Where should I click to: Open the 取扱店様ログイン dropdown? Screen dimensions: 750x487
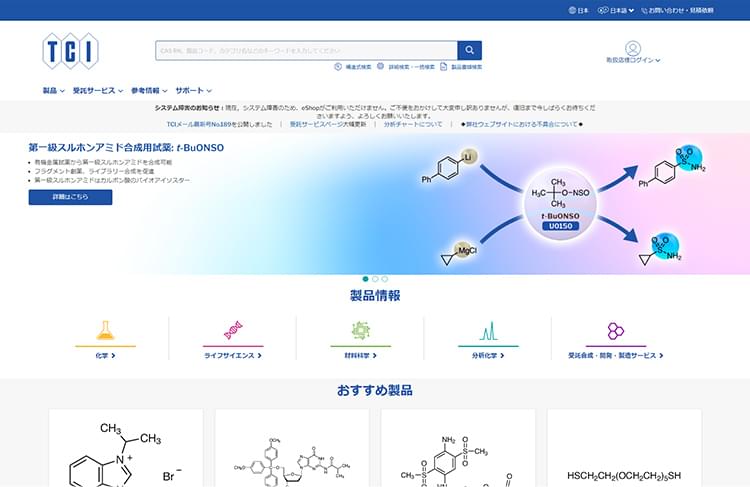(633, 60)
